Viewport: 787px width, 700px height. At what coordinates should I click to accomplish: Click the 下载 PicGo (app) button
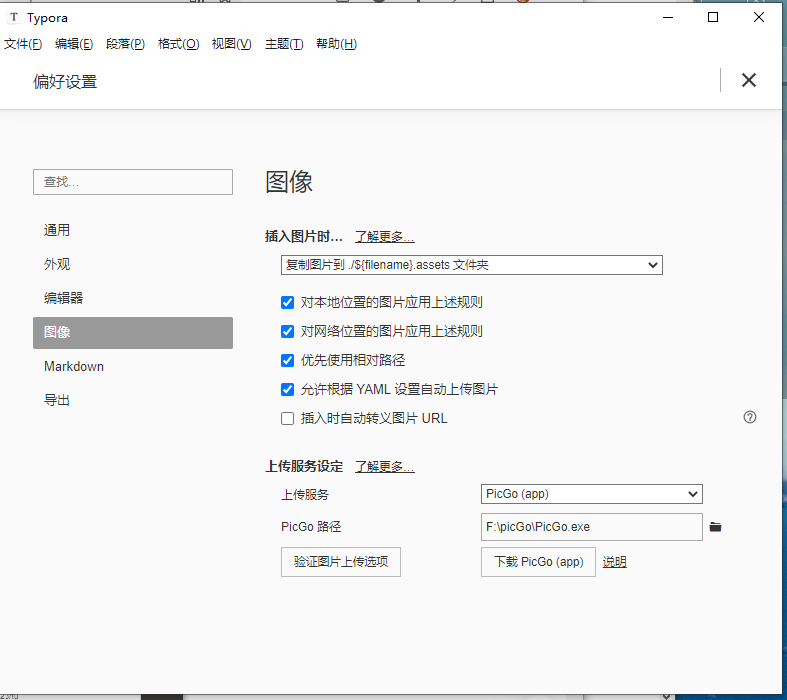tap(539, 562)
